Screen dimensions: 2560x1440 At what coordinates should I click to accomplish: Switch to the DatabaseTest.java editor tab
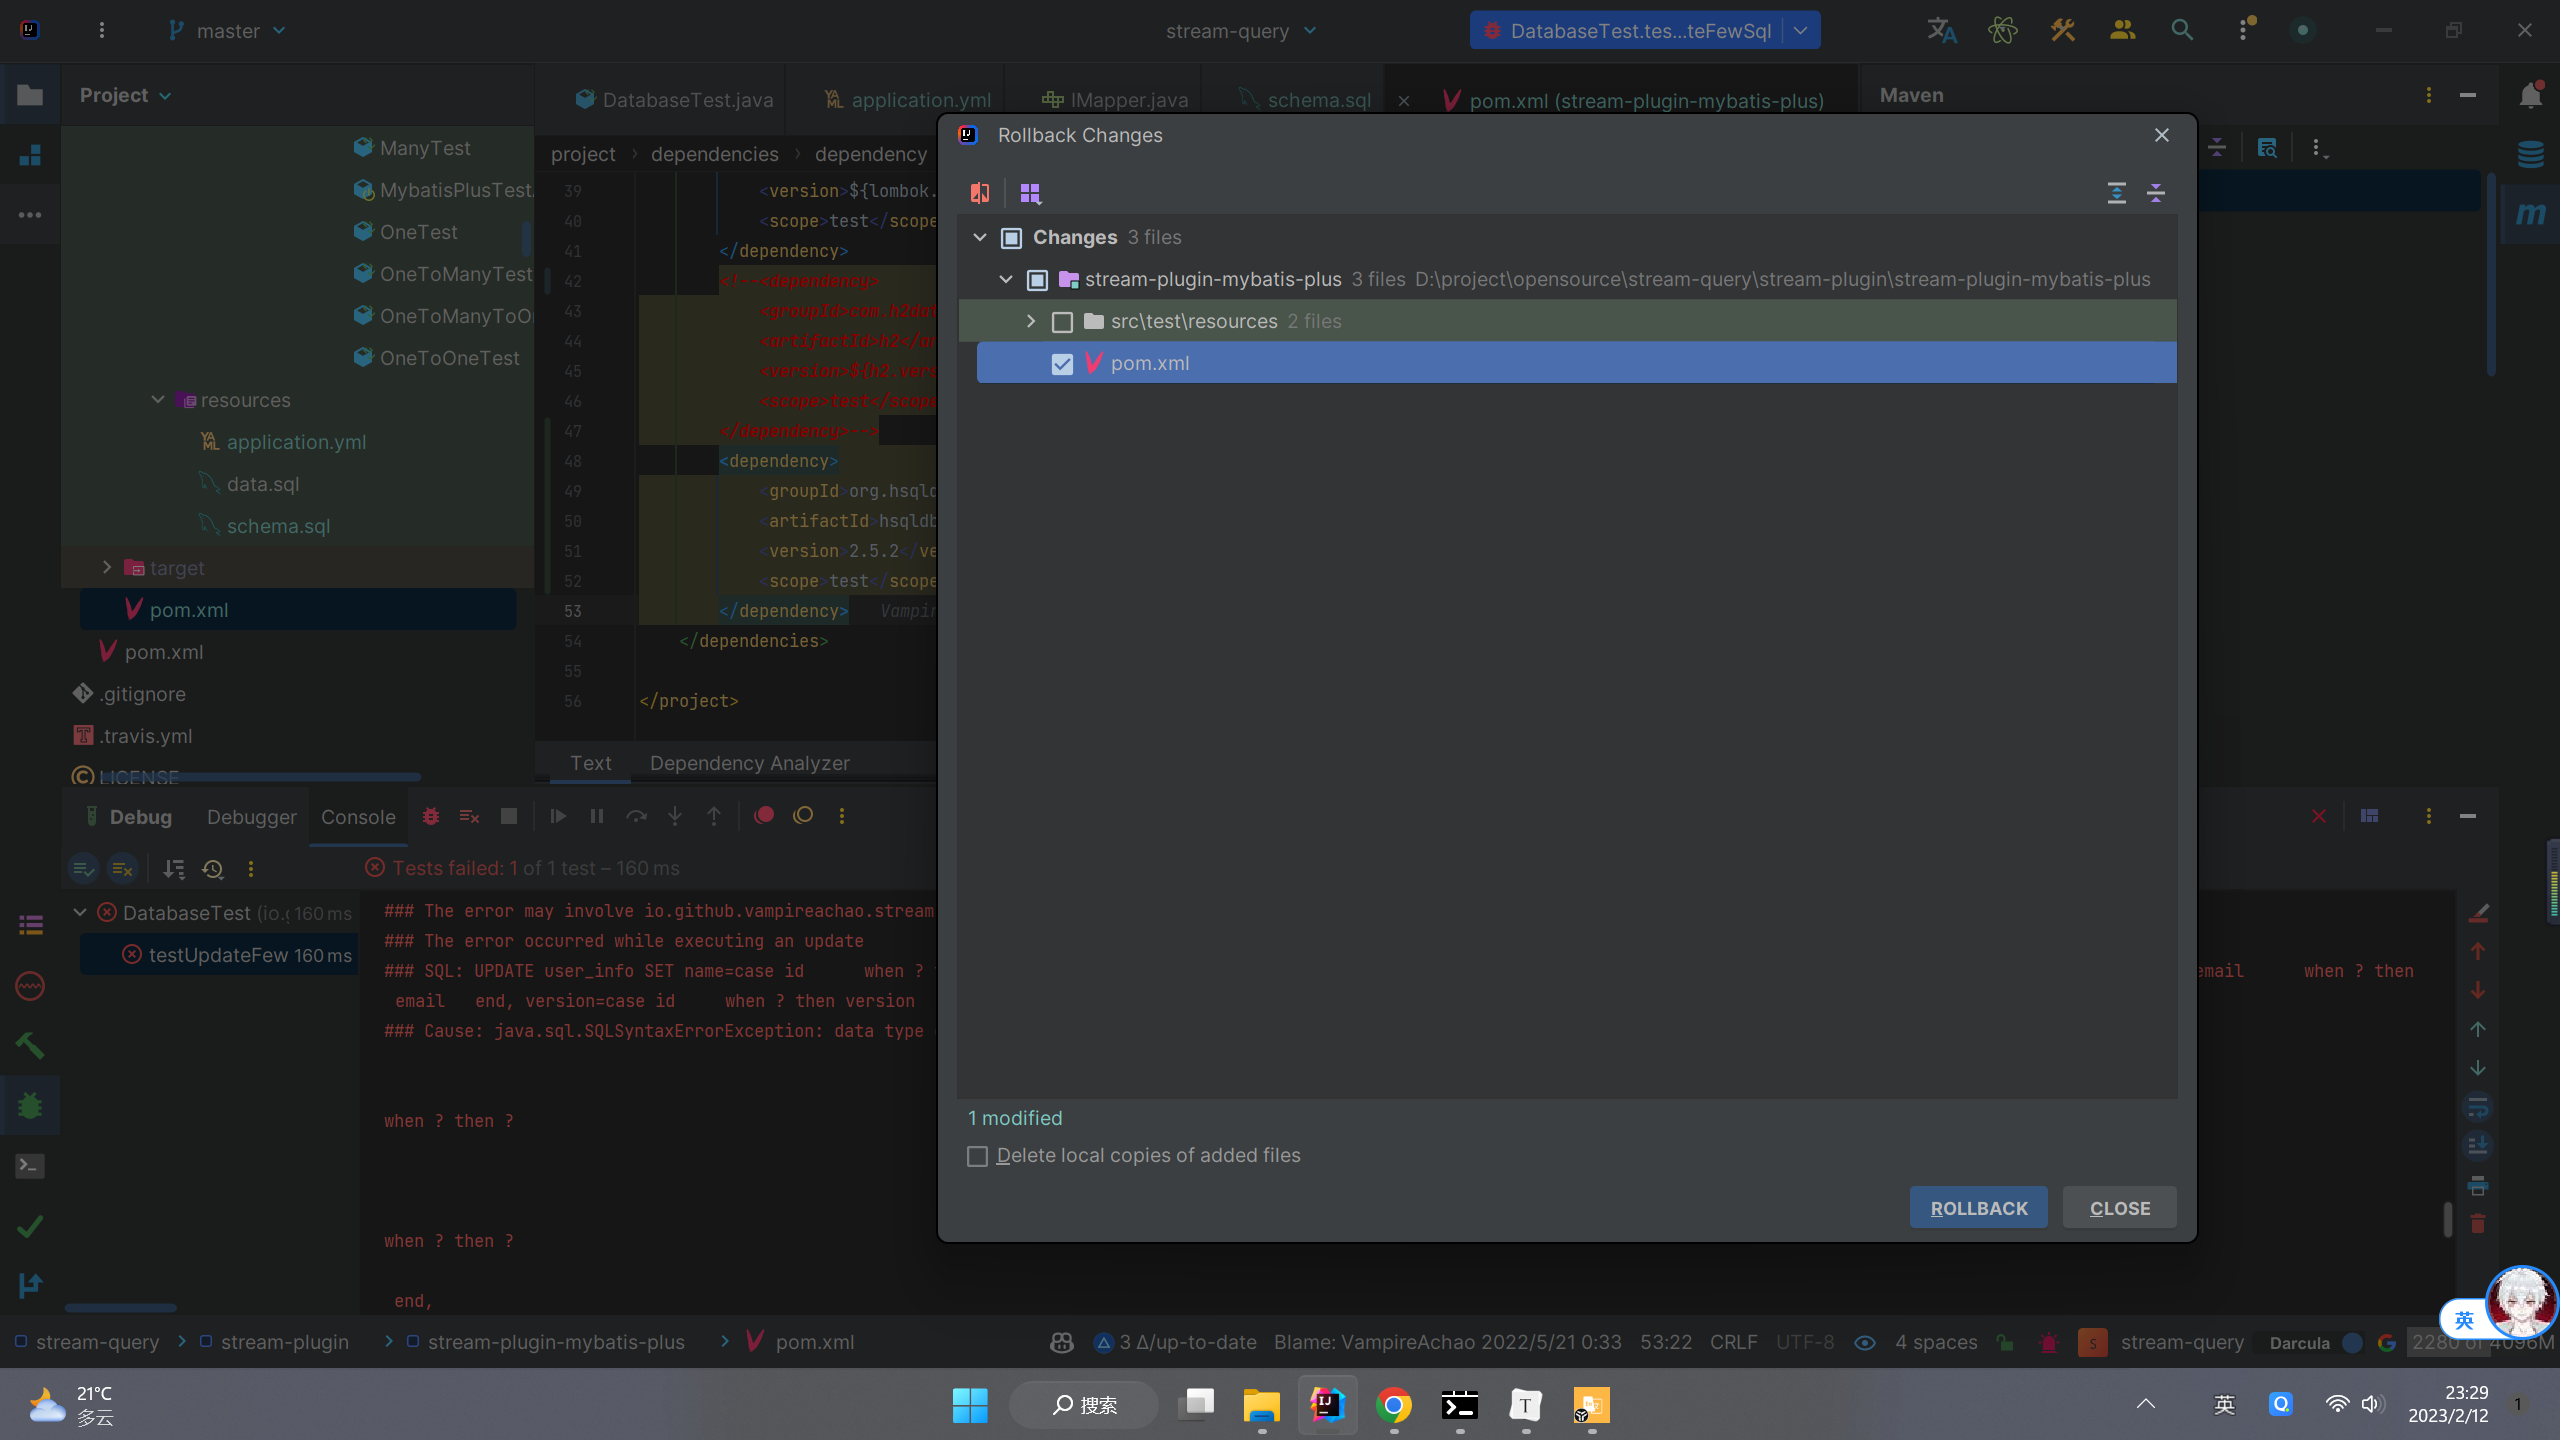tap(686, 100)
